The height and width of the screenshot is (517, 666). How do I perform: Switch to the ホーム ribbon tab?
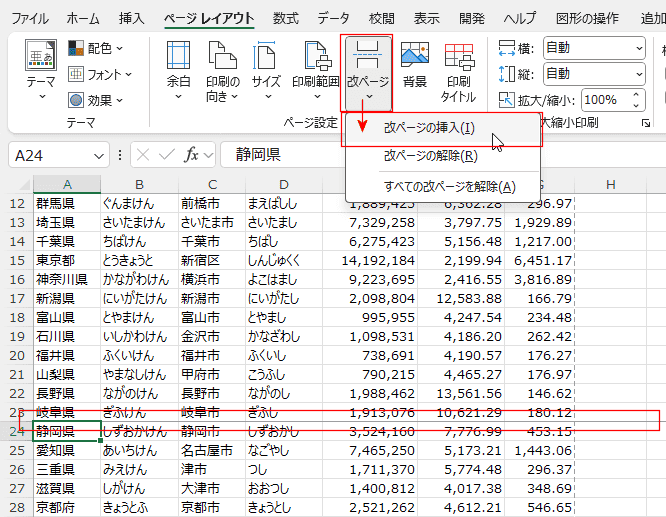[x=82, y=18]
